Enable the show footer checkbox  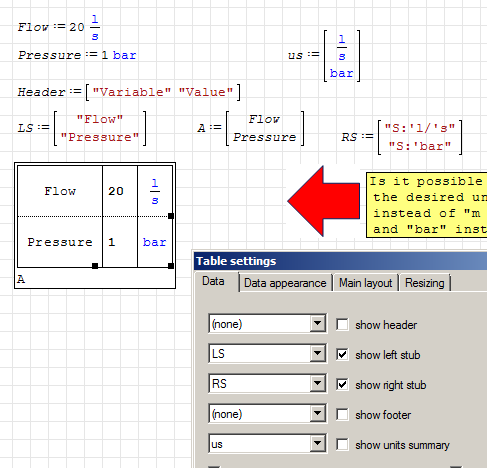pyautogui.click(x=342, y=415)
